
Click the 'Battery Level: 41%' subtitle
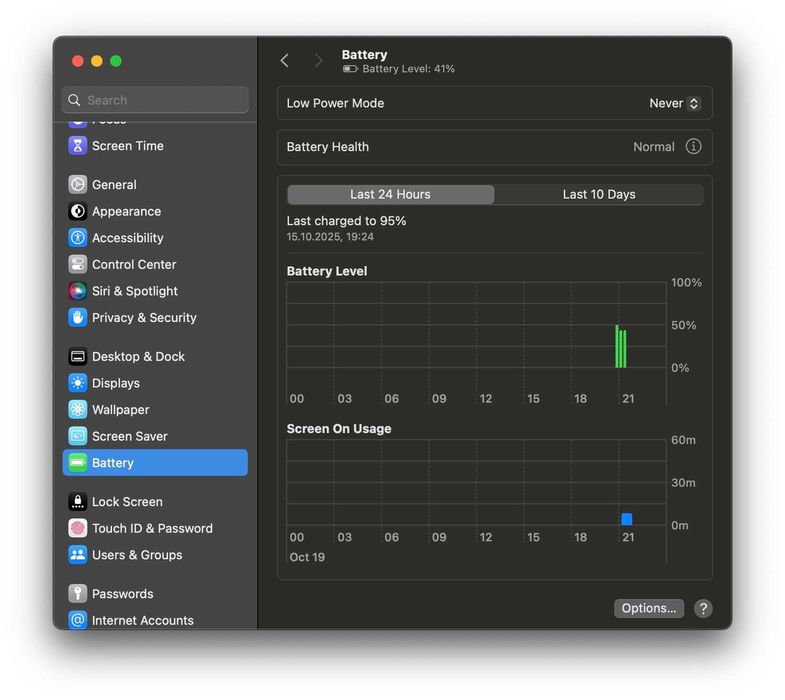pos(409,69)
